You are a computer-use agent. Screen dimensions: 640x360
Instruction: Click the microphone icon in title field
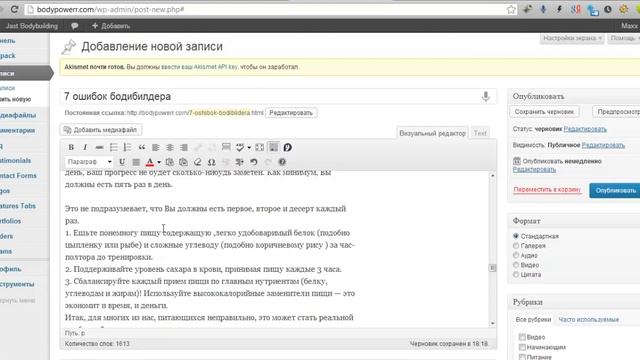click(485, 97)
